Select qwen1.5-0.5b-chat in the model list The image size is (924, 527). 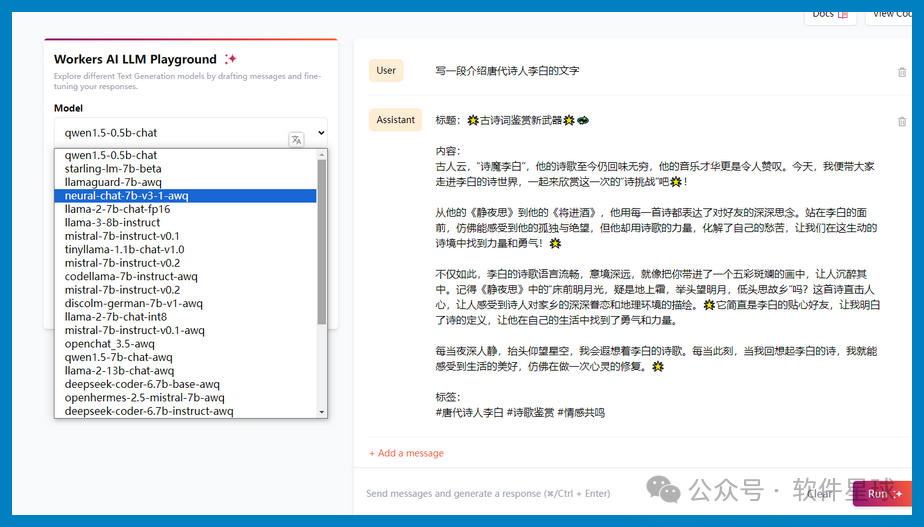(185, 155)
